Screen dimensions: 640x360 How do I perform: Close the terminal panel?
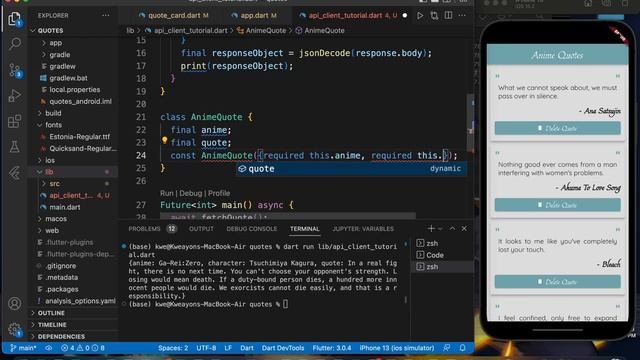pyautogui.click(x=464, y=229)
